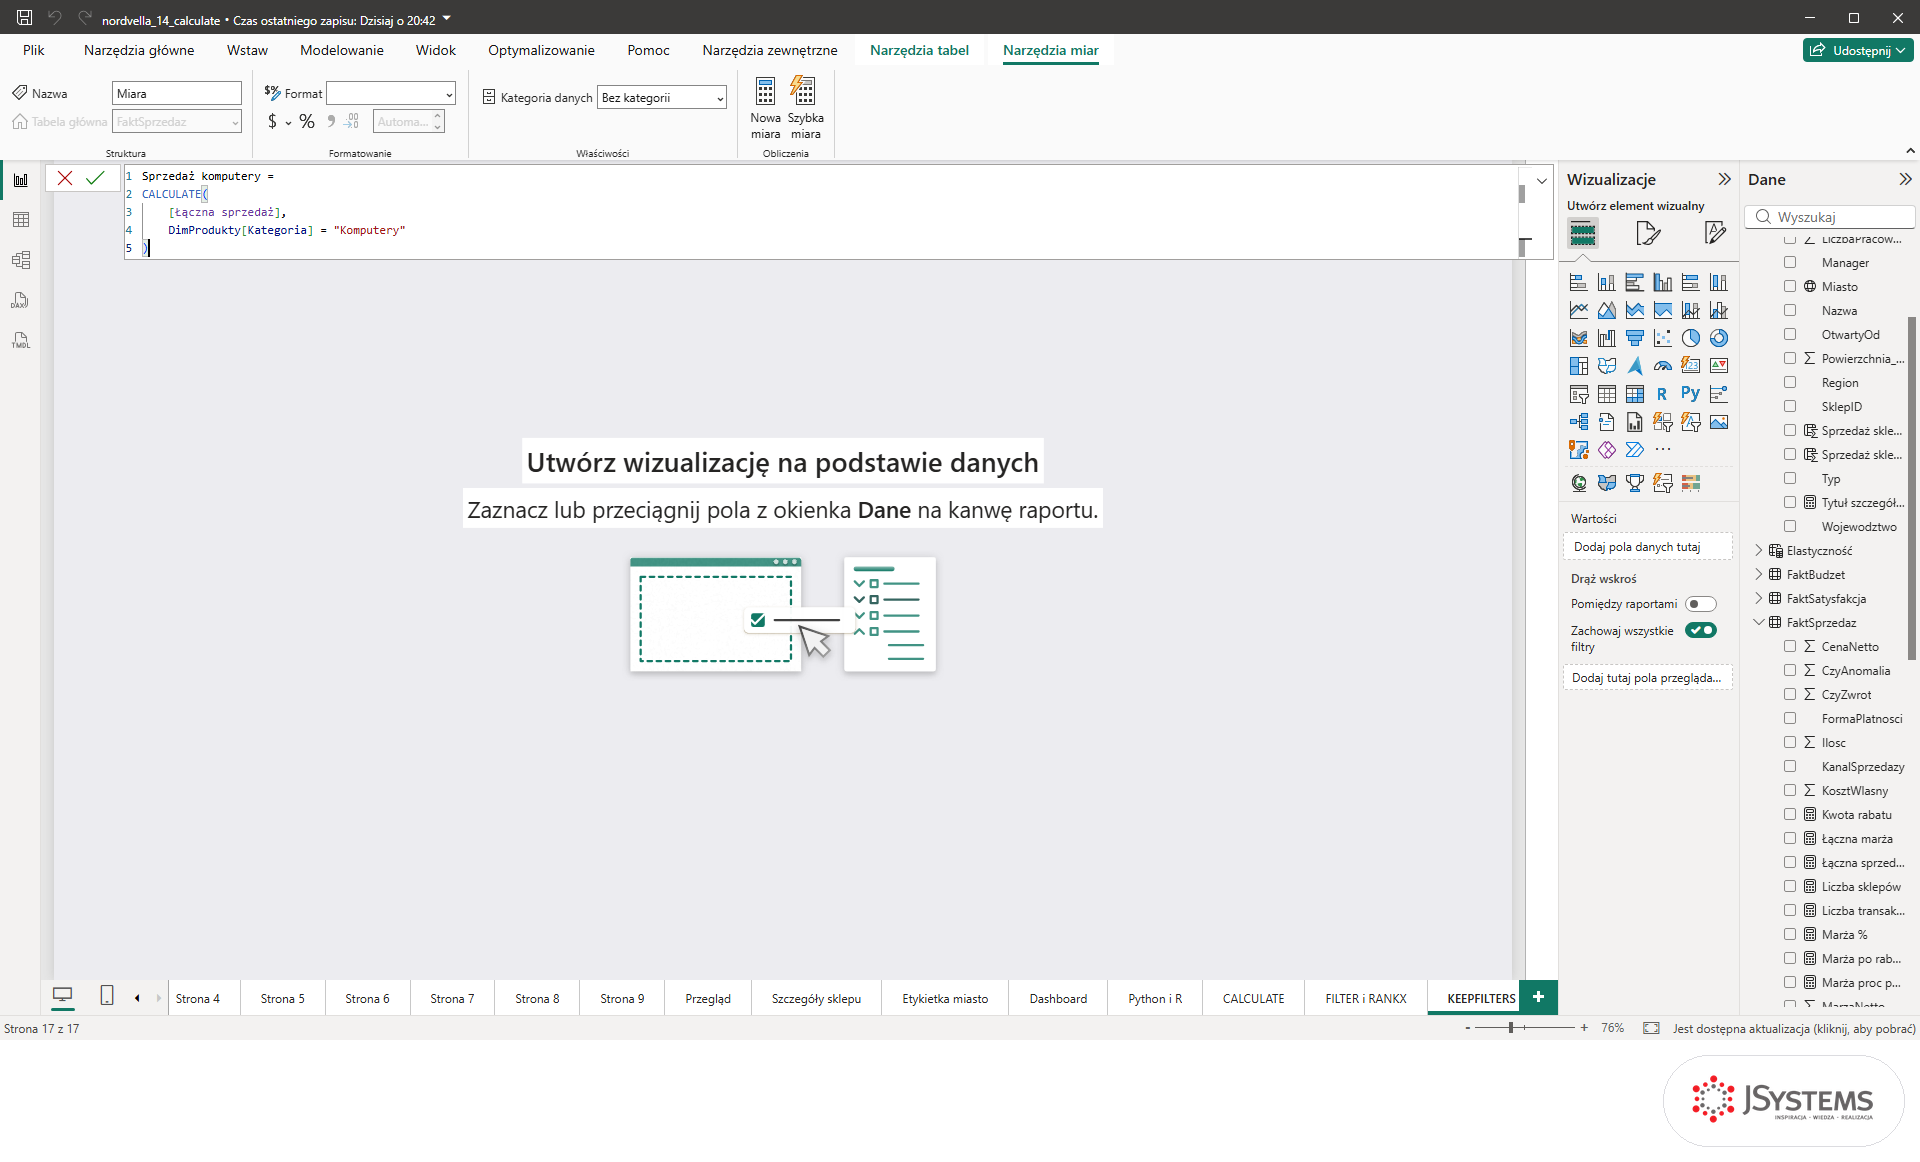Click the Szybka miara icon
Screen dimensions: 1920x1162
(x=805, y=108)
